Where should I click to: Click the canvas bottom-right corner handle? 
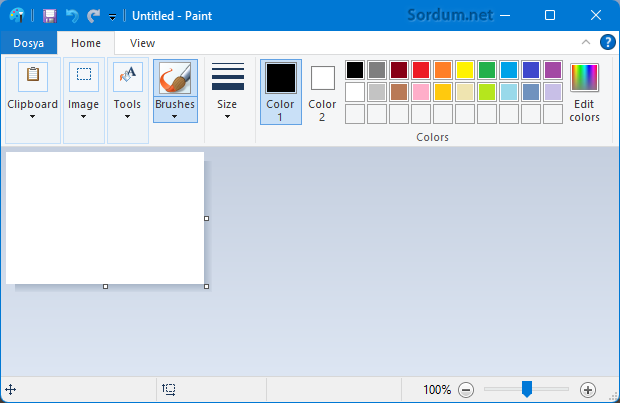(206, 286)
